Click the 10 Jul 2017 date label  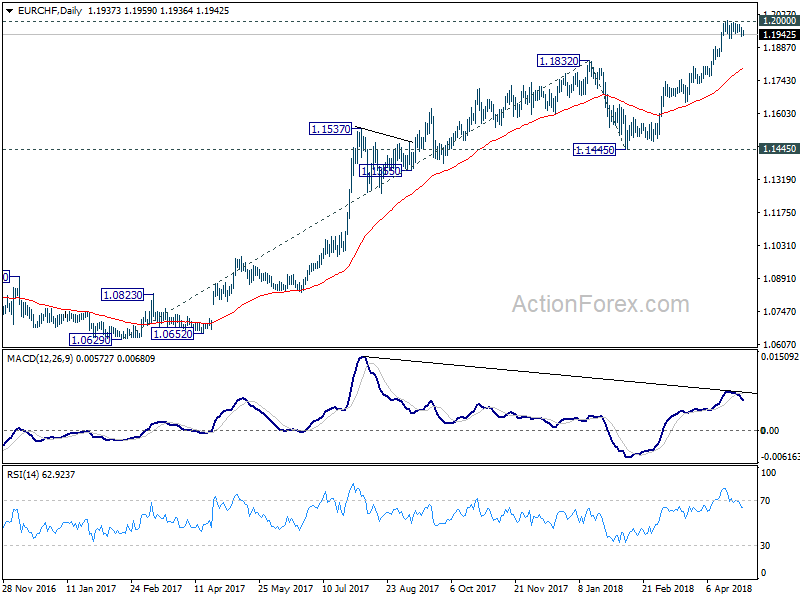click(346, 588)
